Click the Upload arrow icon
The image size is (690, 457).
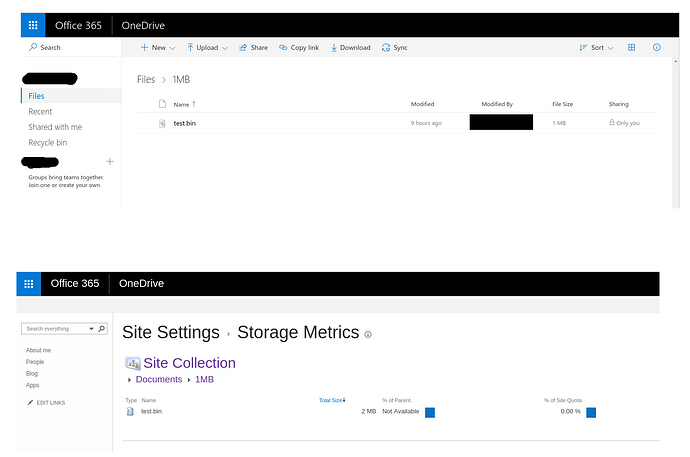coord(190,48)
